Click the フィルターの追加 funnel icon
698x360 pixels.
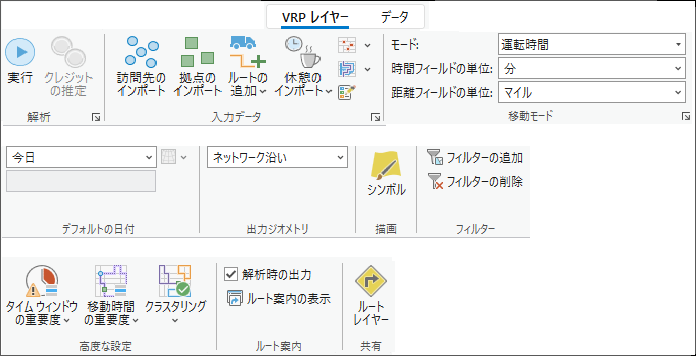tap(435, 157)
